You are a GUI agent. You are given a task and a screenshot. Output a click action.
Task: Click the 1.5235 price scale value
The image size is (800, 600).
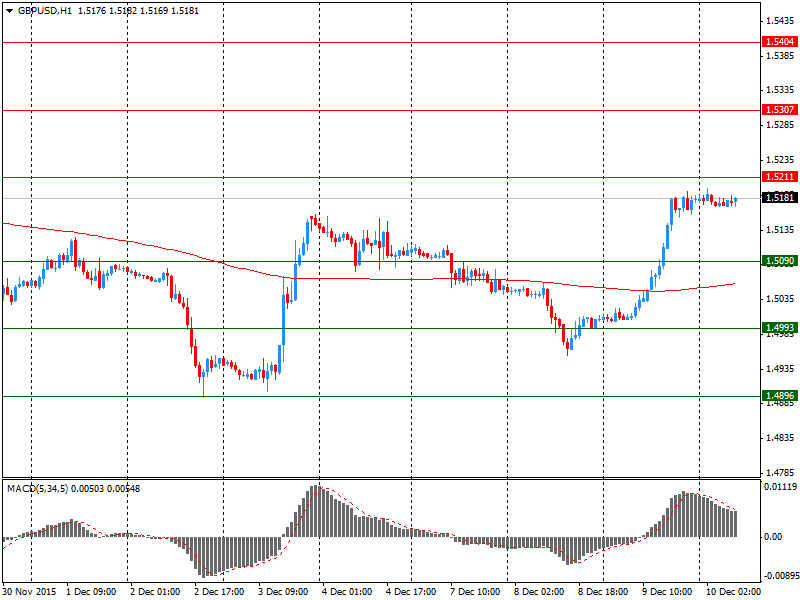click(x=780, y=160)
